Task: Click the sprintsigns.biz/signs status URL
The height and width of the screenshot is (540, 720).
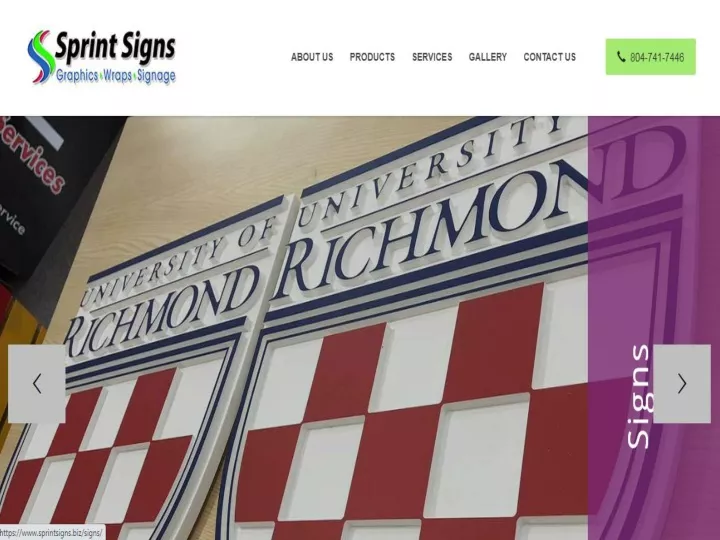Action: pos(51,533)
